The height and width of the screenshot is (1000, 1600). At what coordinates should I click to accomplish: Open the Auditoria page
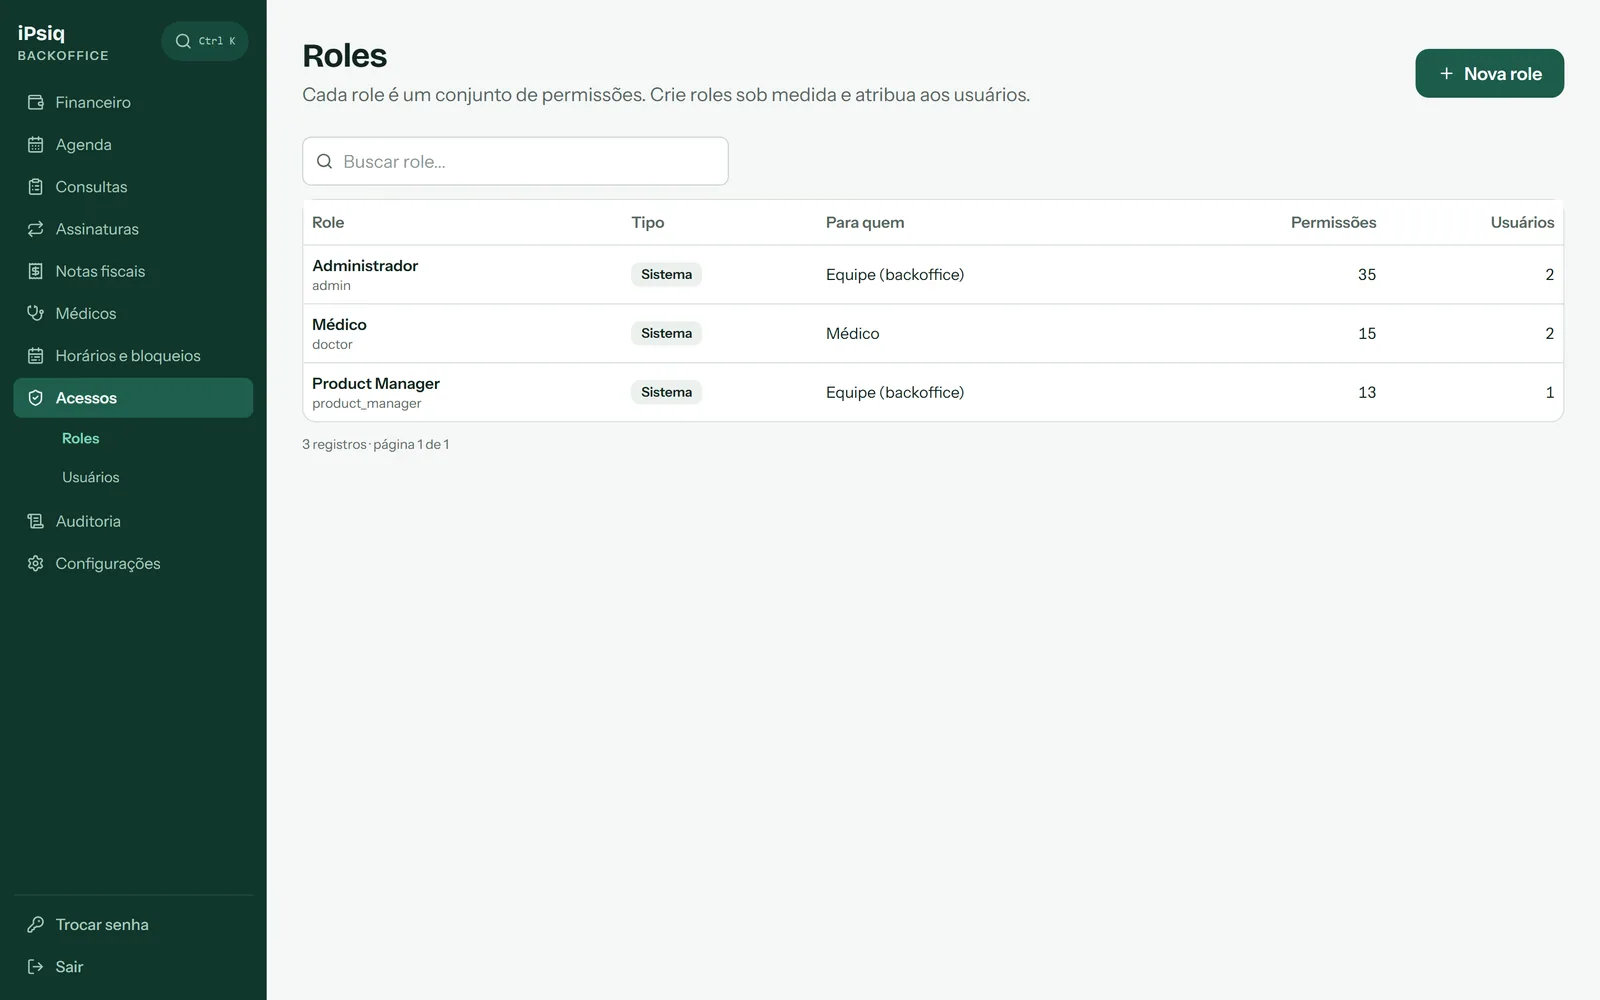pos(133,521)
